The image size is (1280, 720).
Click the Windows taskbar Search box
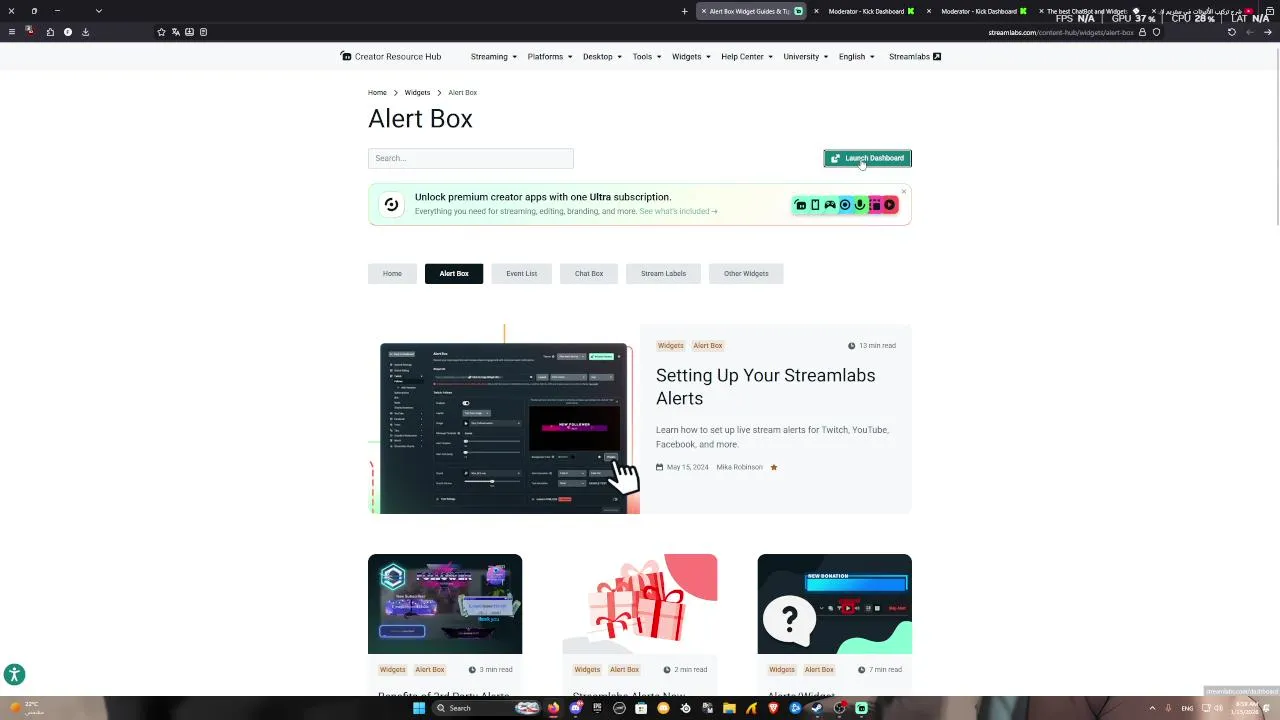pyautogui.click(x=487, y=708)
